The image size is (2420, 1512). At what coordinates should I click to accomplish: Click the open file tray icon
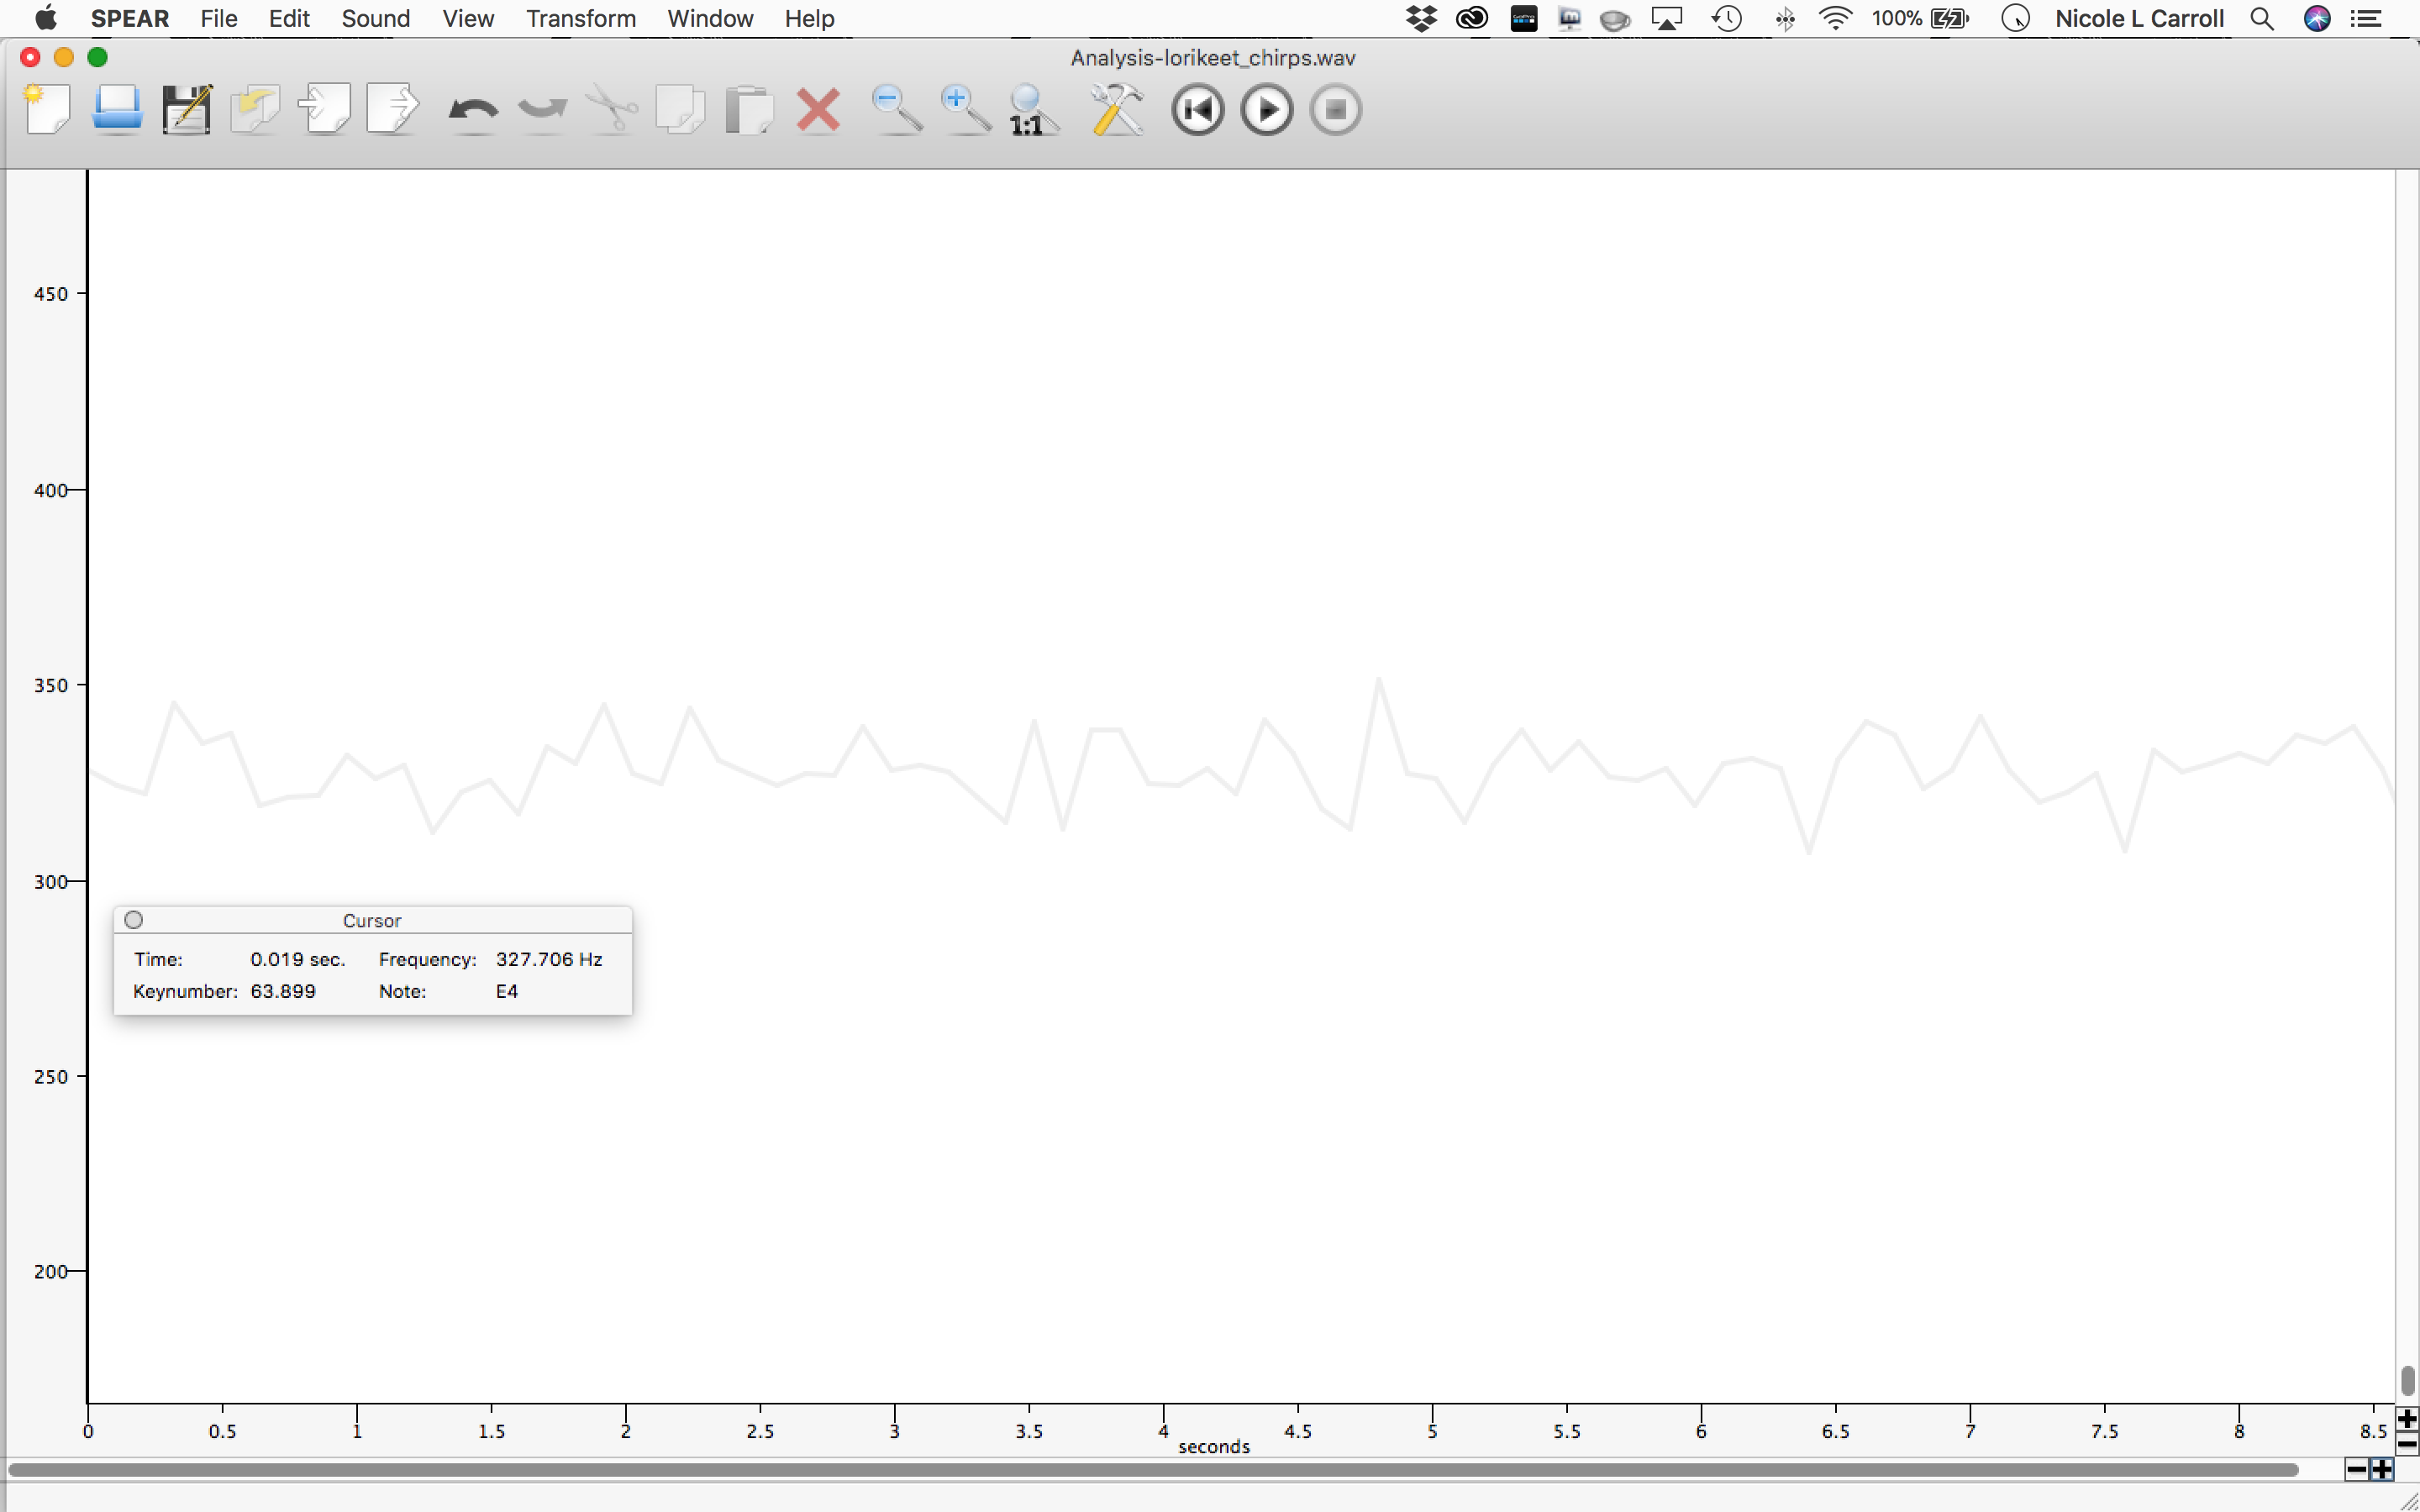[x=116, y=109]
